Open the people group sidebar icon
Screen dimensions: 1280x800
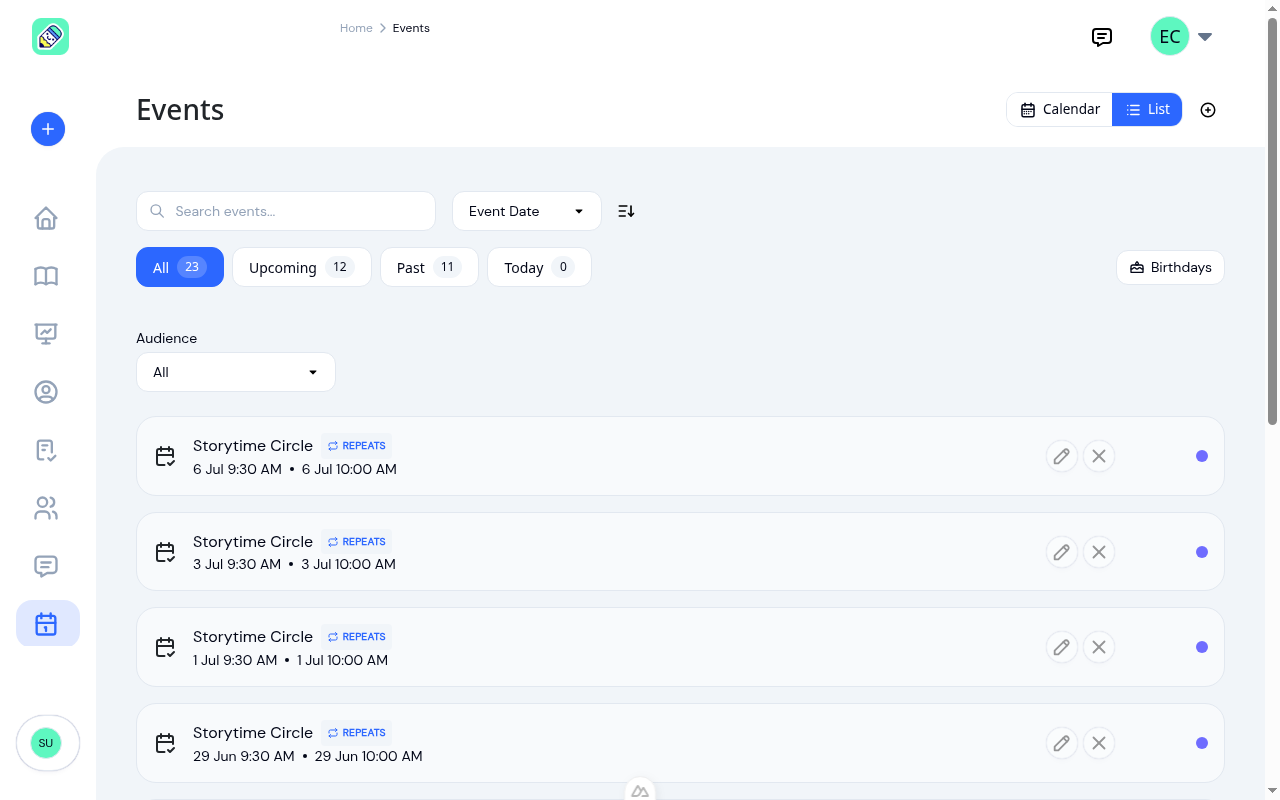46,508
